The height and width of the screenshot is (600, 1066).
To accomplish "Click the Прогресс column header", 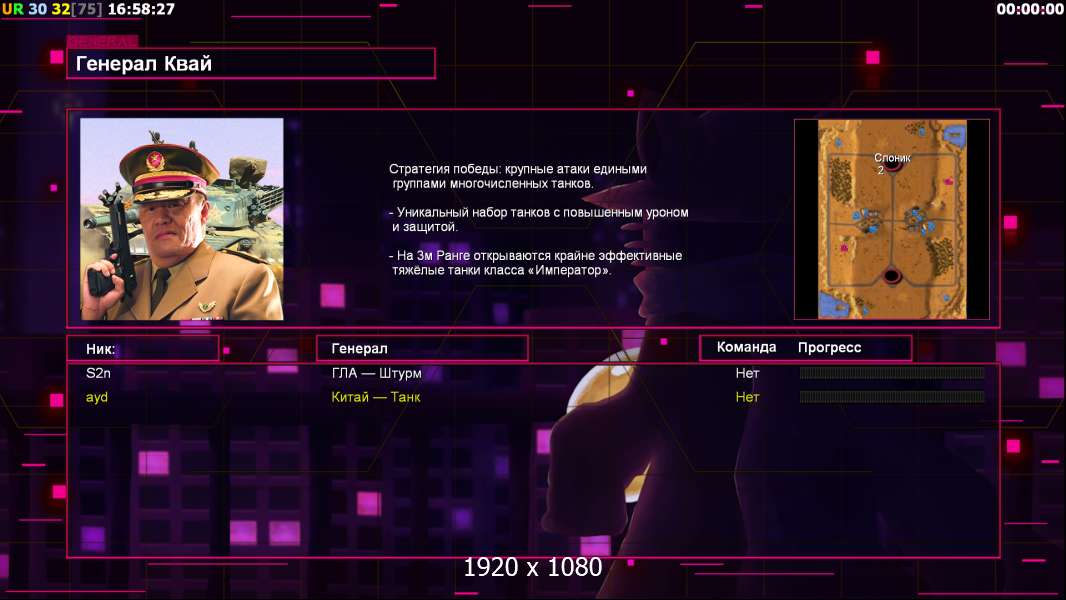I will tap(829, 347).
